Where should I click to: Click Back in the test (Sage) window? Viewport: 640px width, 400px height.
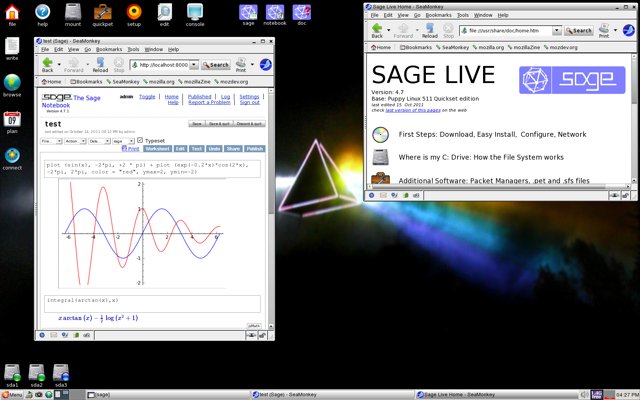point(47,64)
